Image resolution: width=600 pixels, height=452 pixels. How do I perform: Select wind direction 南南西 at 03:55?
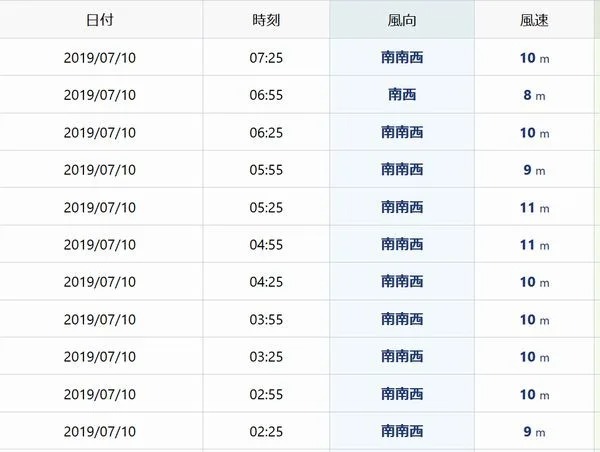point(402,319)
